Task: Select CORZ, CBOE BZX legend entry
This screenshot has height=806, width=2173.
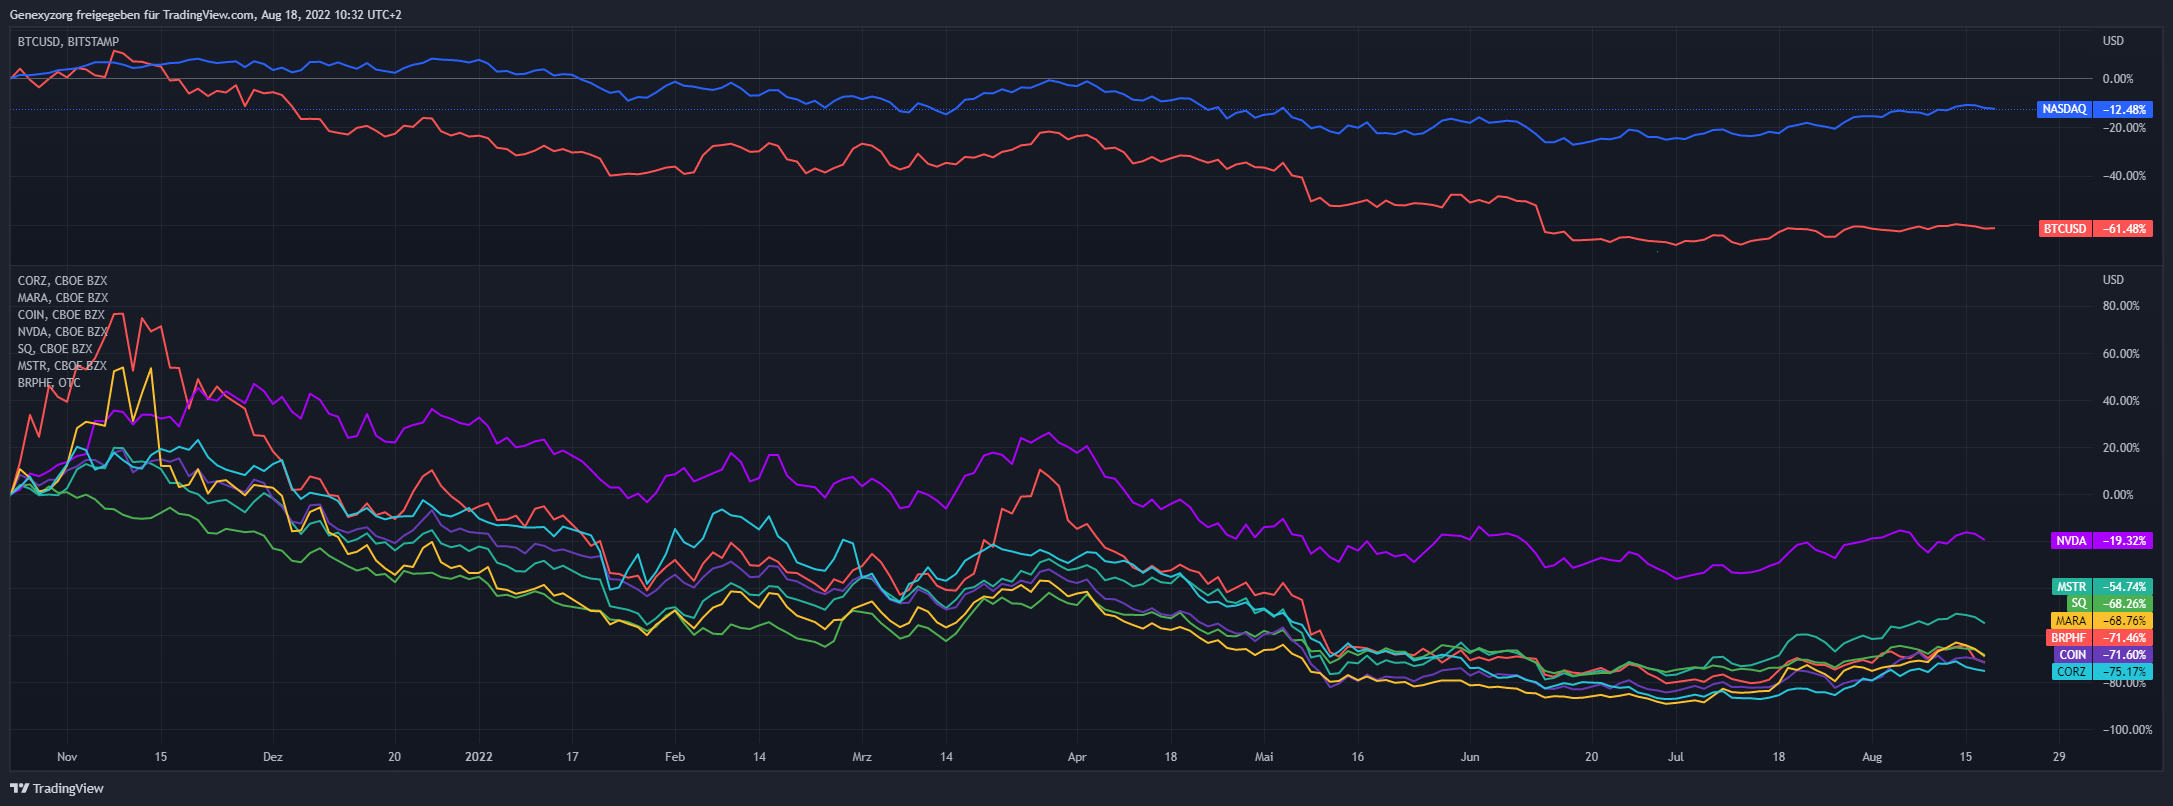Action: (62, 281)
